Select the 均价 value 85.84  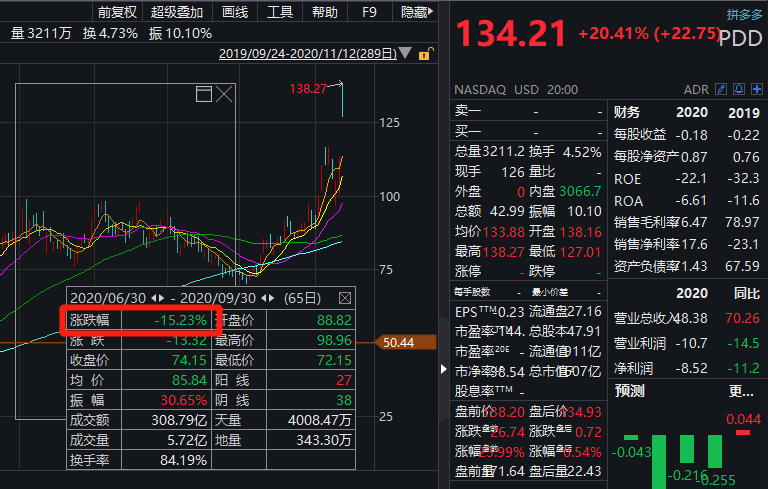[x=190, y=380]
